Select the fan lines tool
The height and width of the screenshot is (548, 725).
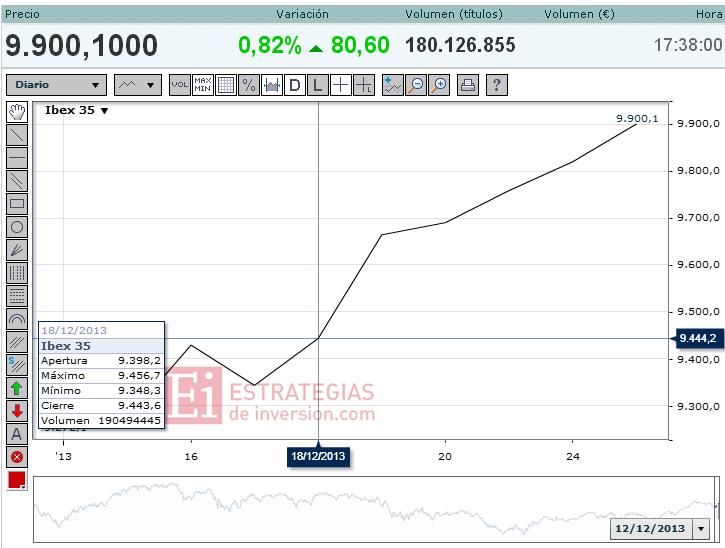coord(17,250)
